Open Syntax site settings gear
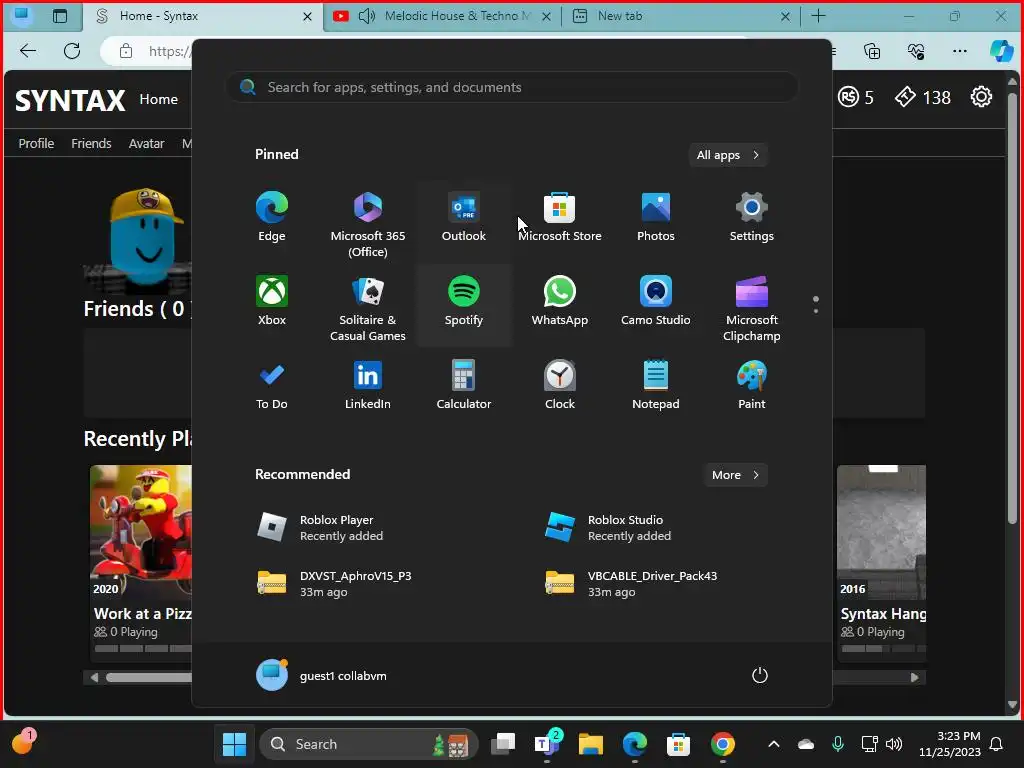This screenshot has height=768, width=1024. (981, 97)
